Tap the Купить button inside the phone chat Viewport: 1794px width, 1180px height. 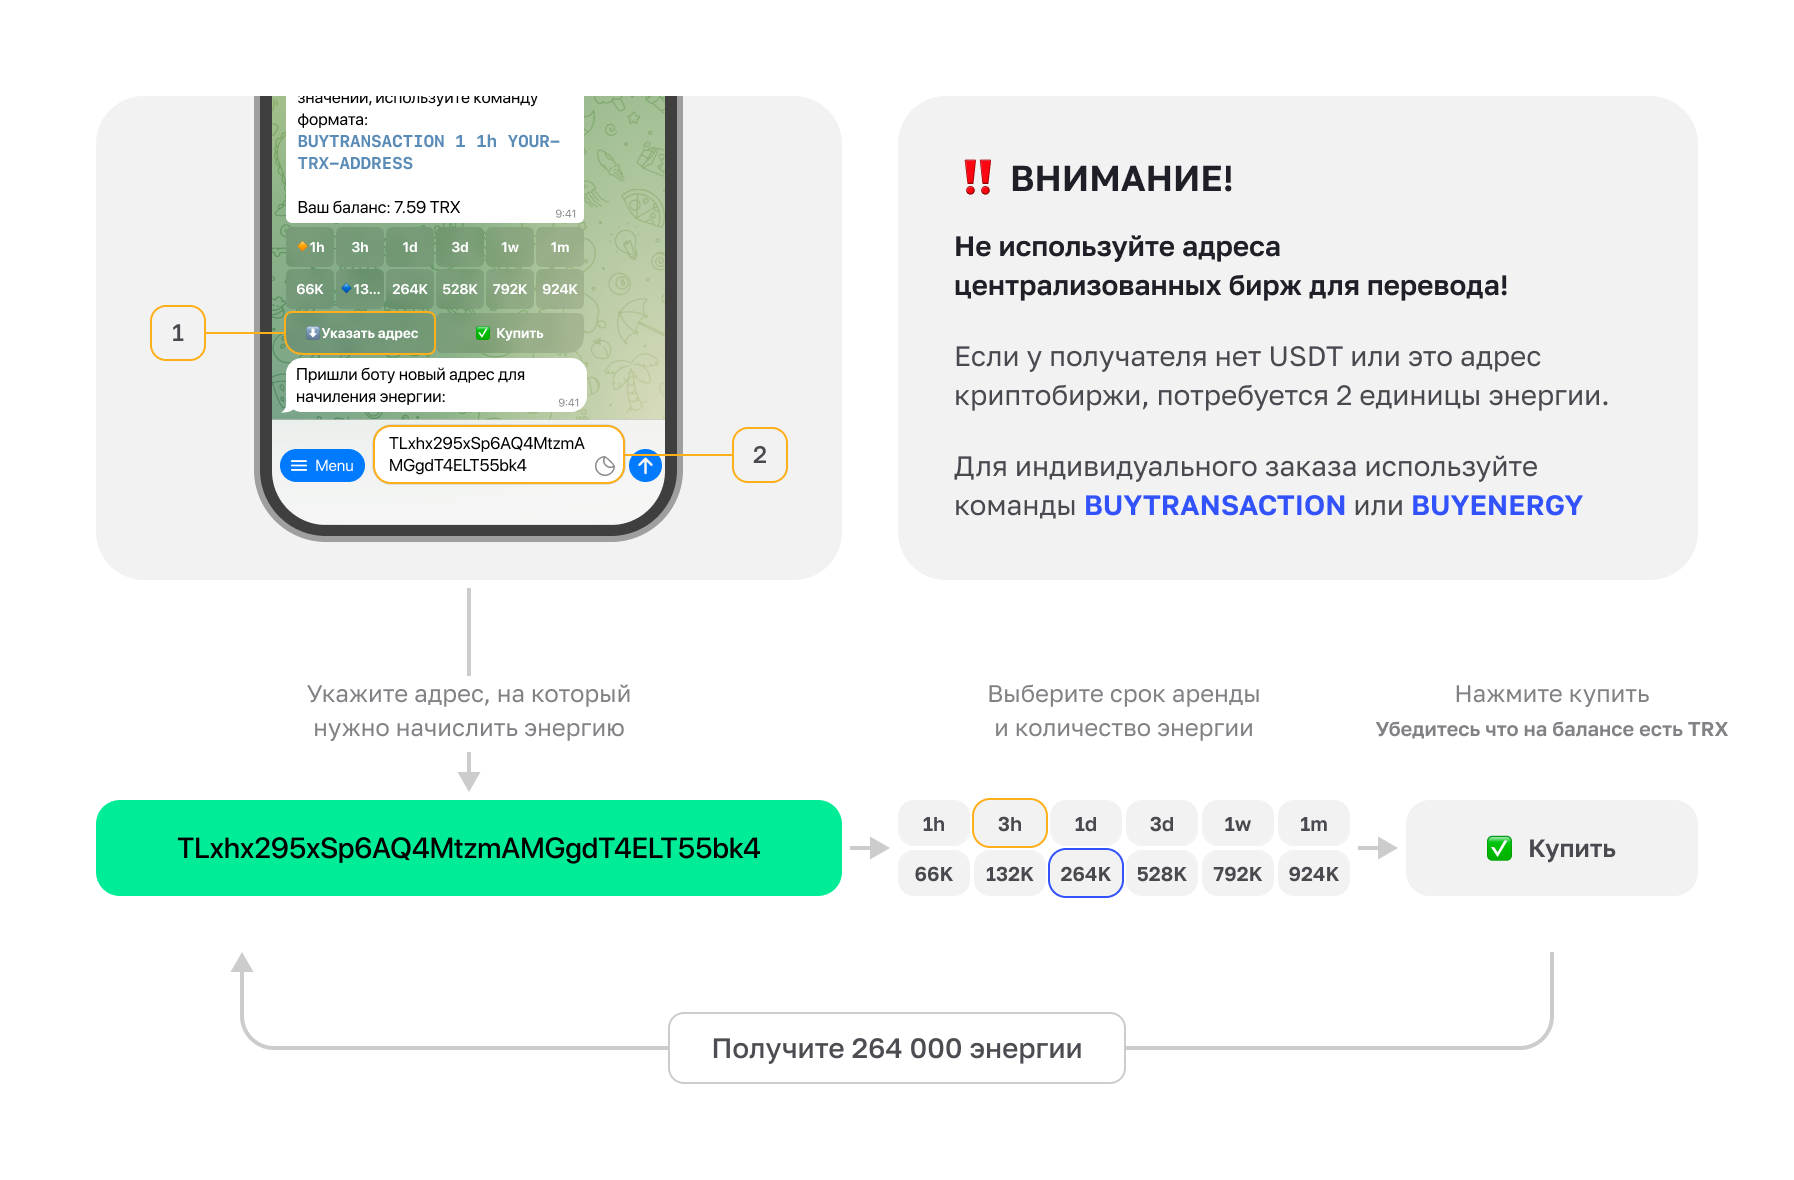(510, 333)
